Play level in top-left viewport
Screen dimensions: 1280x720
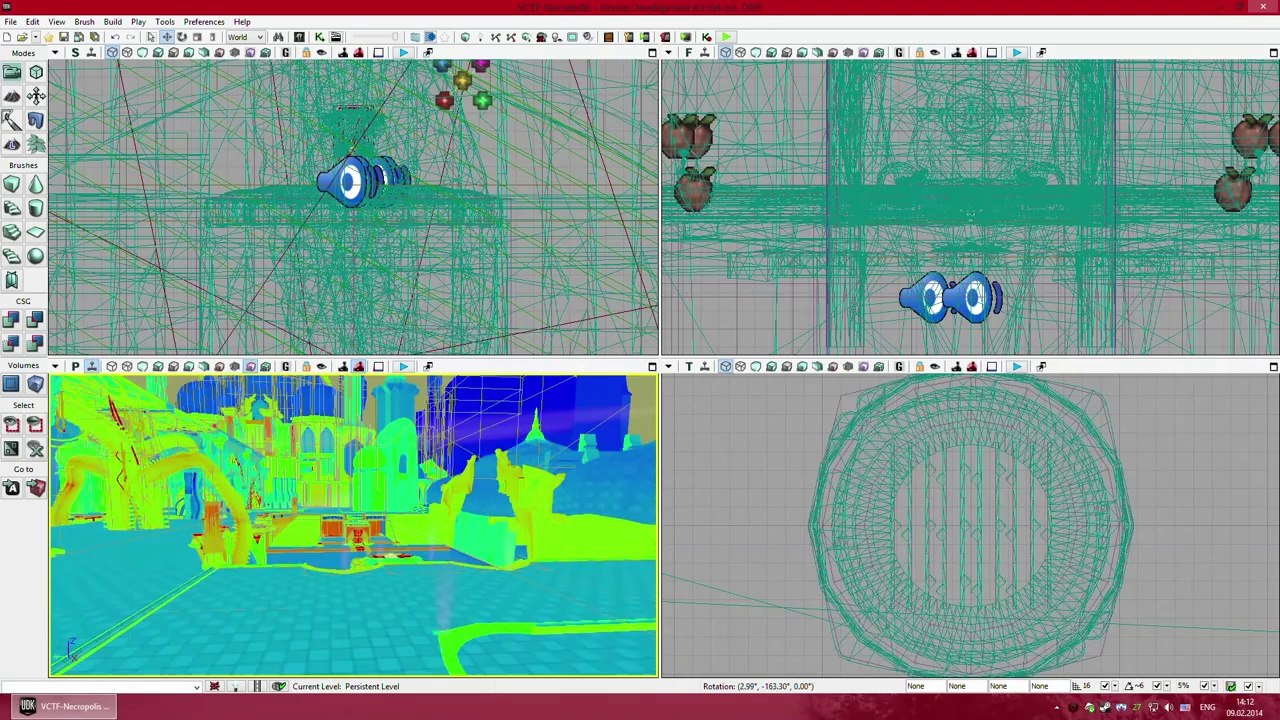coord(403,52)
